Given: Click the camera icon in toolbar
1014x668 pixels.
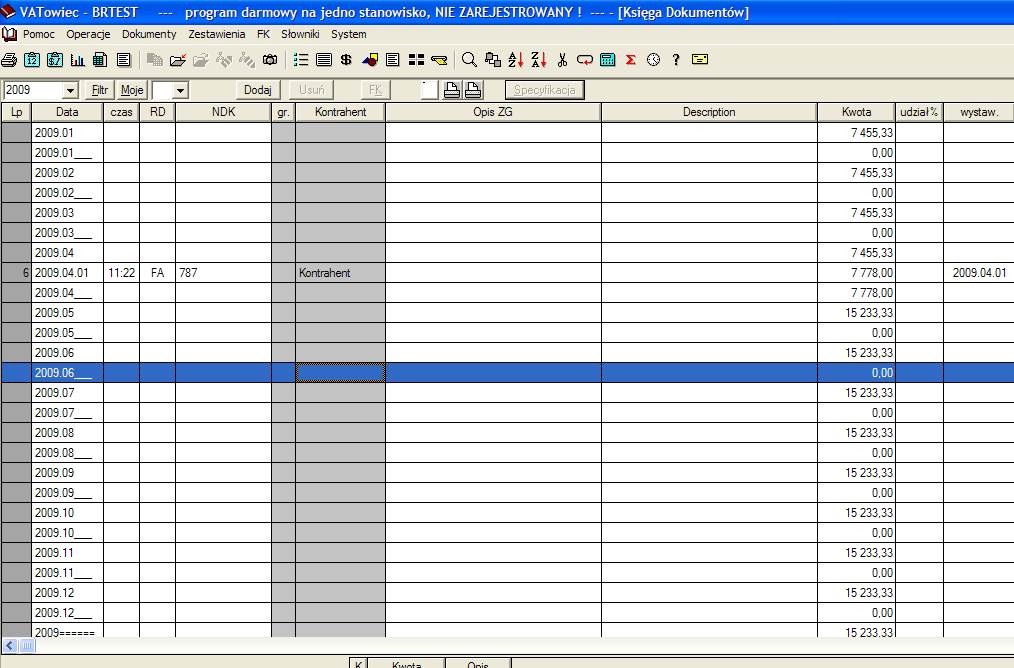Looking at the screenshot, I should [270, 60].
